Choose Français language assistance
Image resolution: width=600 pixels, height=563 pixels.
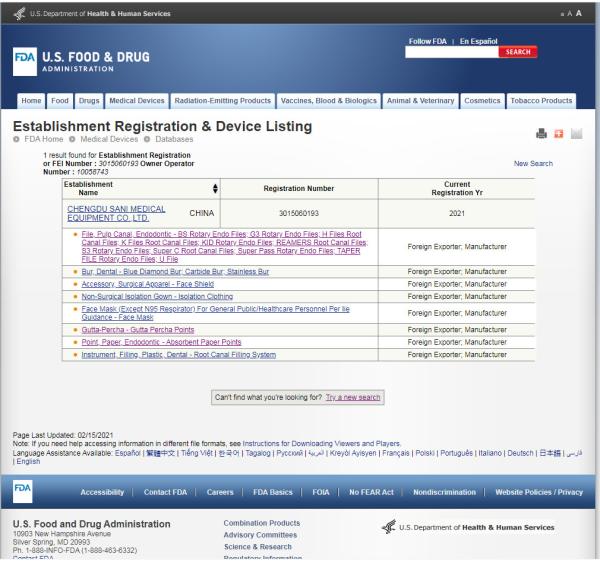tap(396, 453)
